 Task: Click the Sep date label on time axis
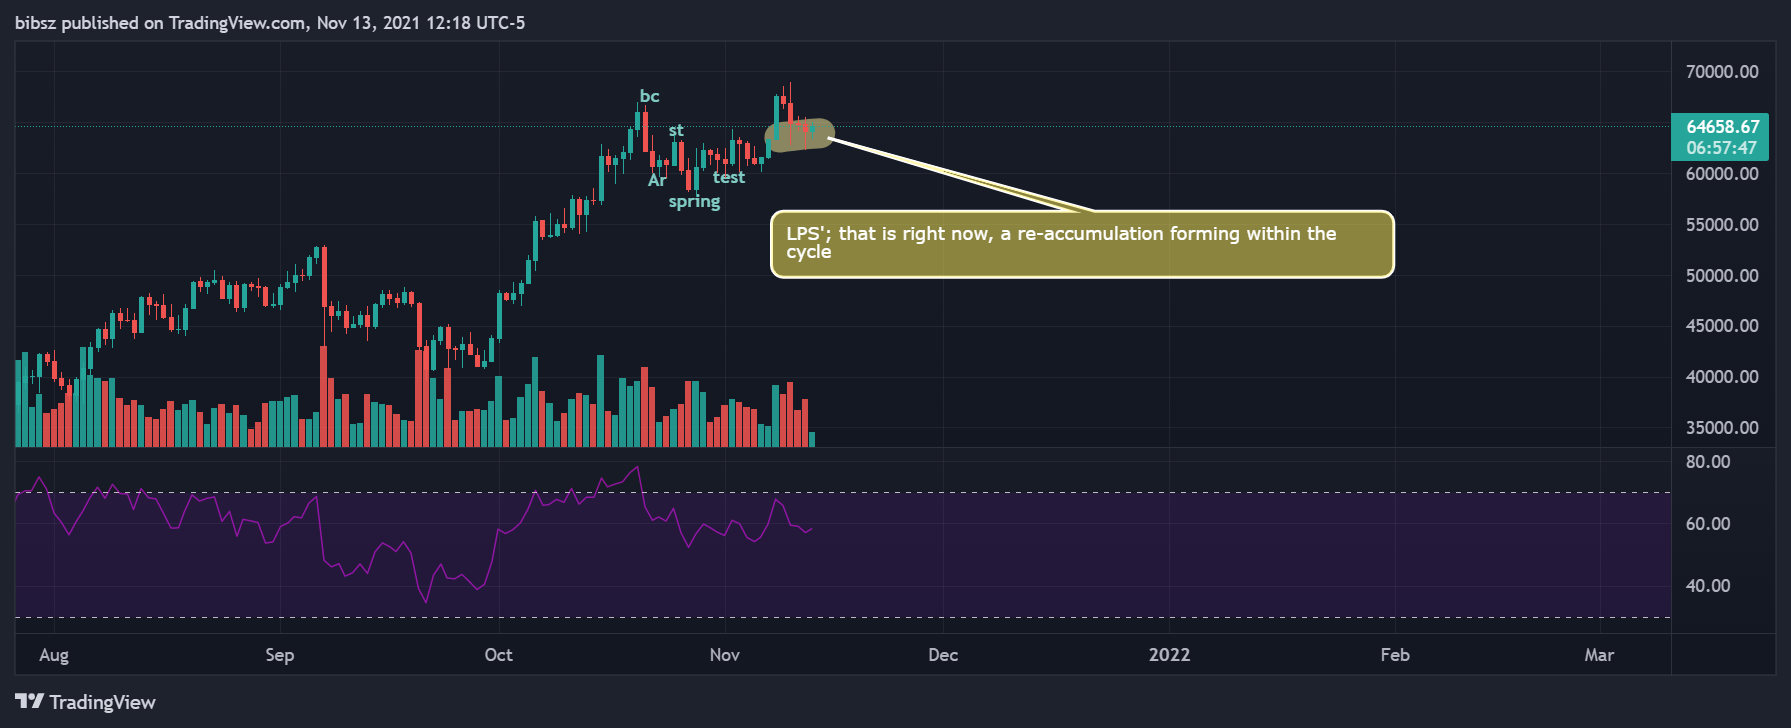[280, 655]
